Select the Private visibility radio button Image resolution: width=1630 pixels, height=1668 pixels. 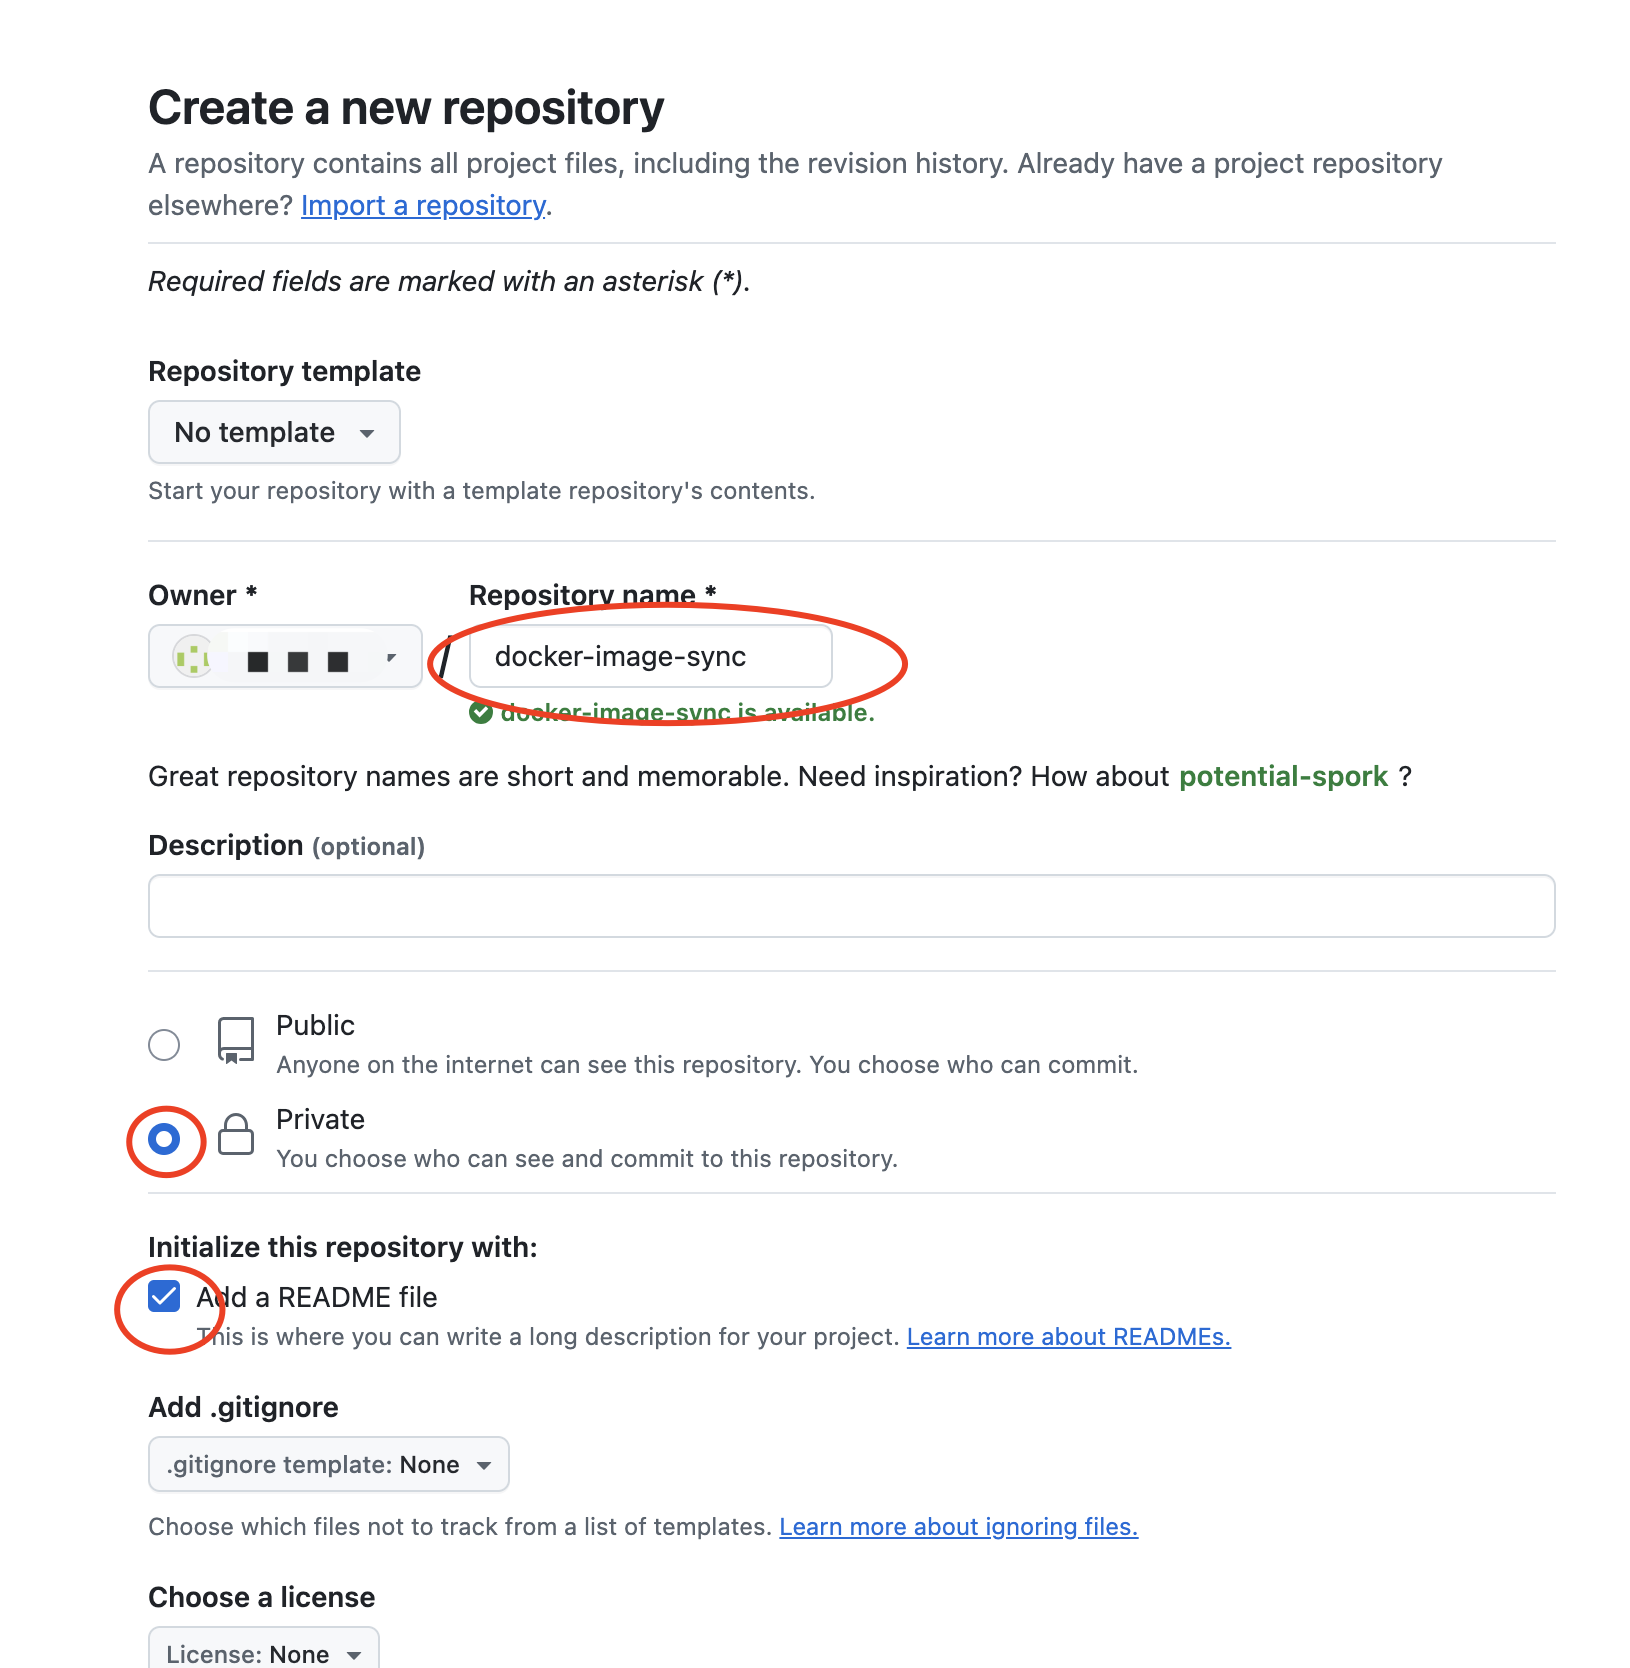[x=164, y=1139]
